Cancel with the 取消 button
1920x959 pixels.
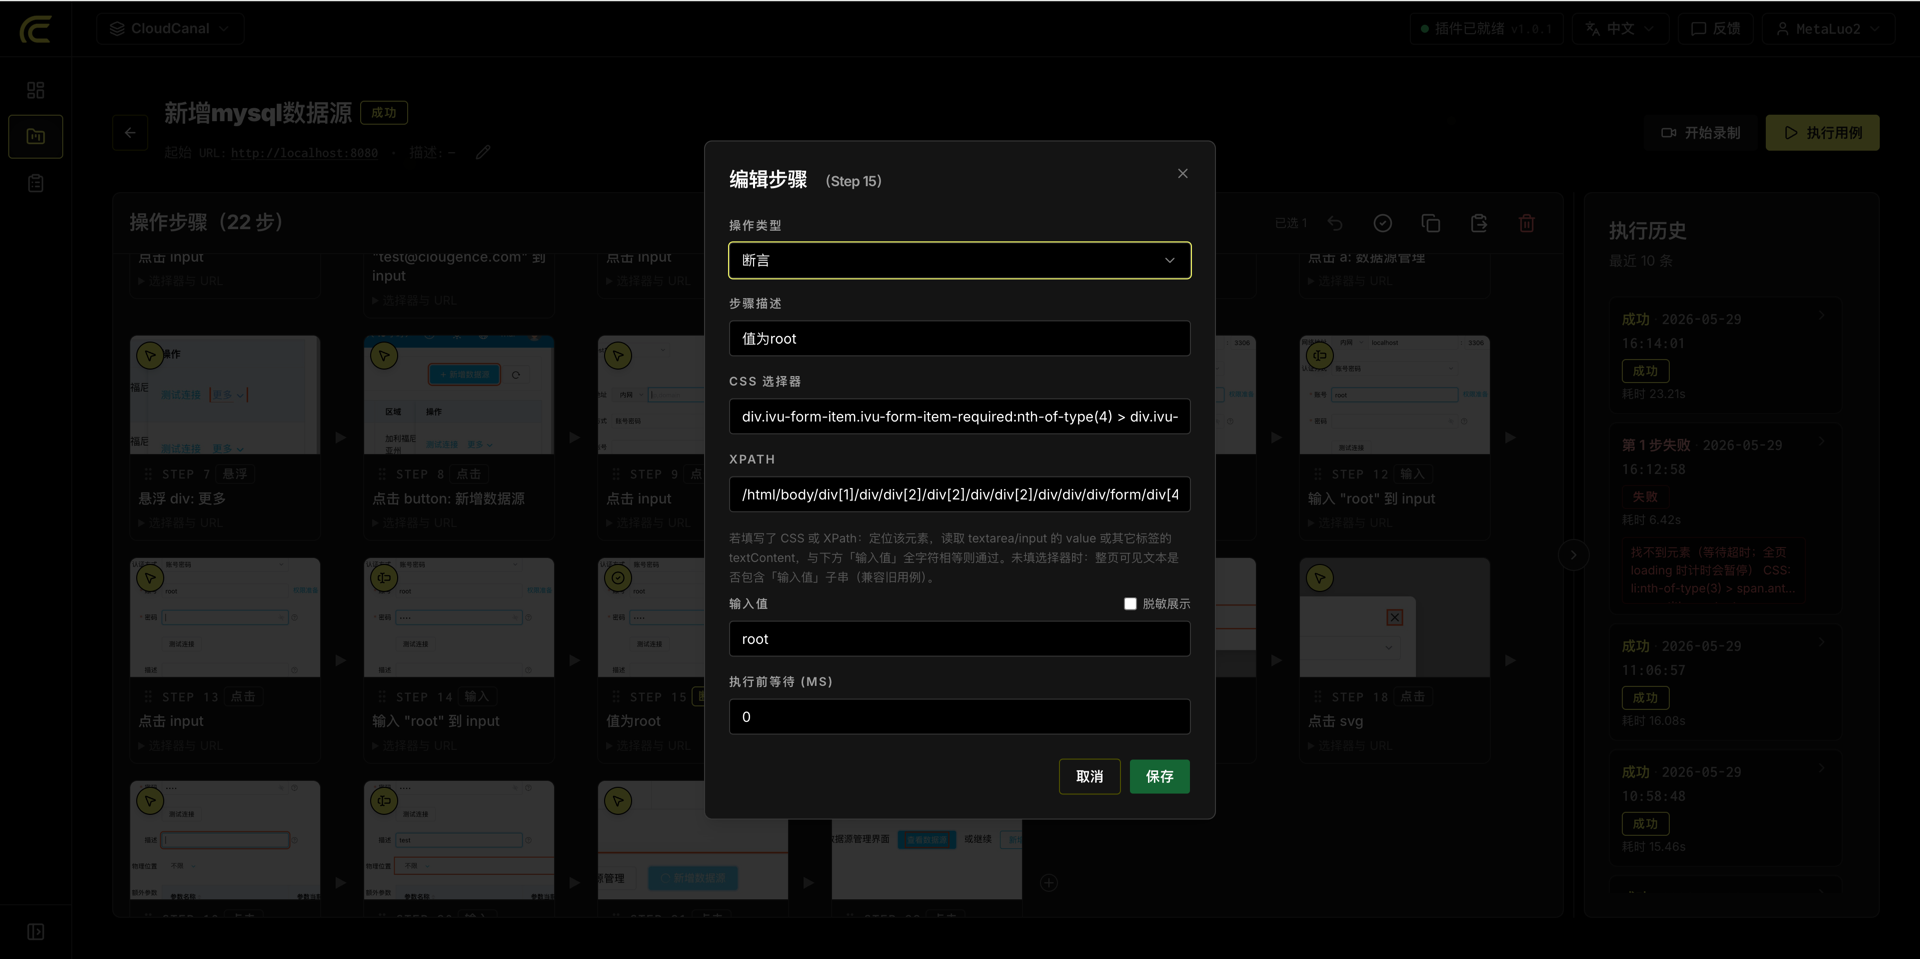(x=1089, y=777)
